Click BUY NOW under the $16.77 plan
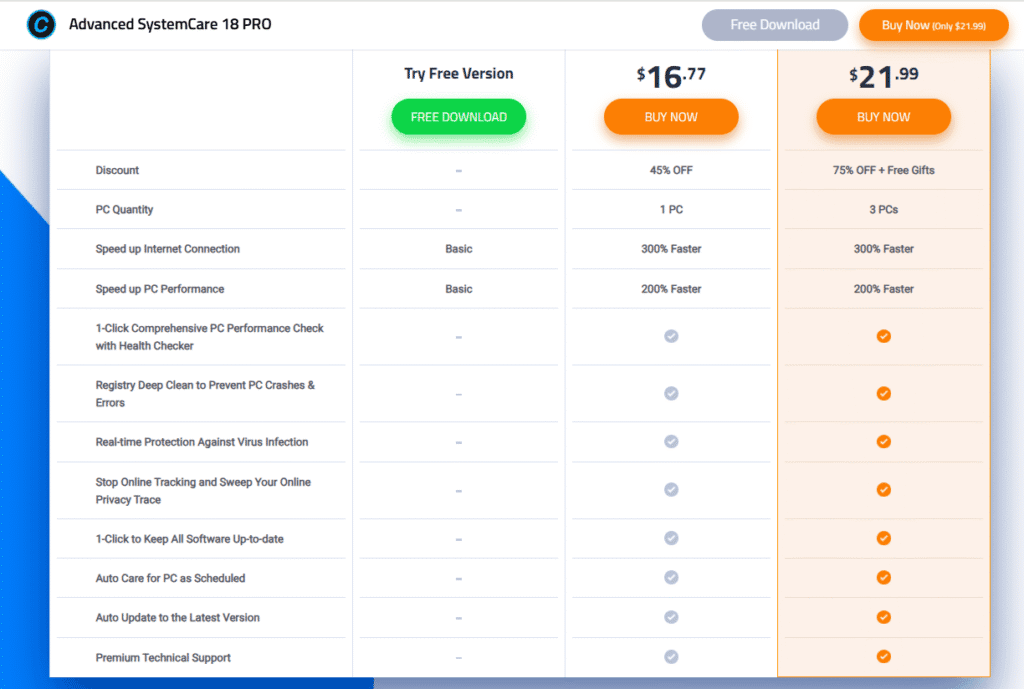Screen dimensions: 1024x689 tap(671, 117)
